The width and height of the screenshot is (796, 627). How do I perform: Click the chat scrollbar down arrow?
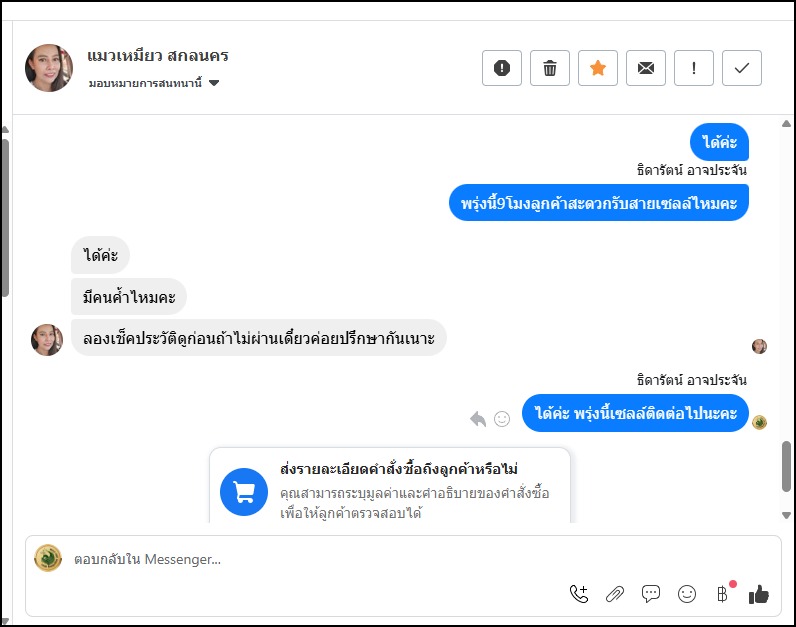tap(786, 515)
